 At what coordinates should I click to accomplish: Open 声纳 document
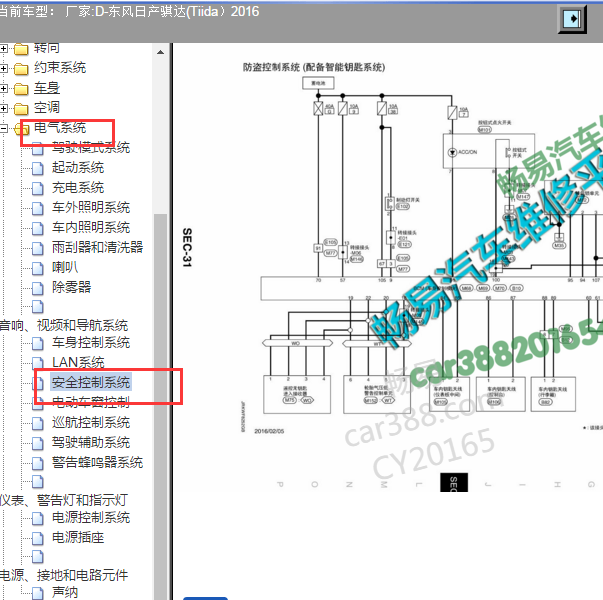coord(65,593)
